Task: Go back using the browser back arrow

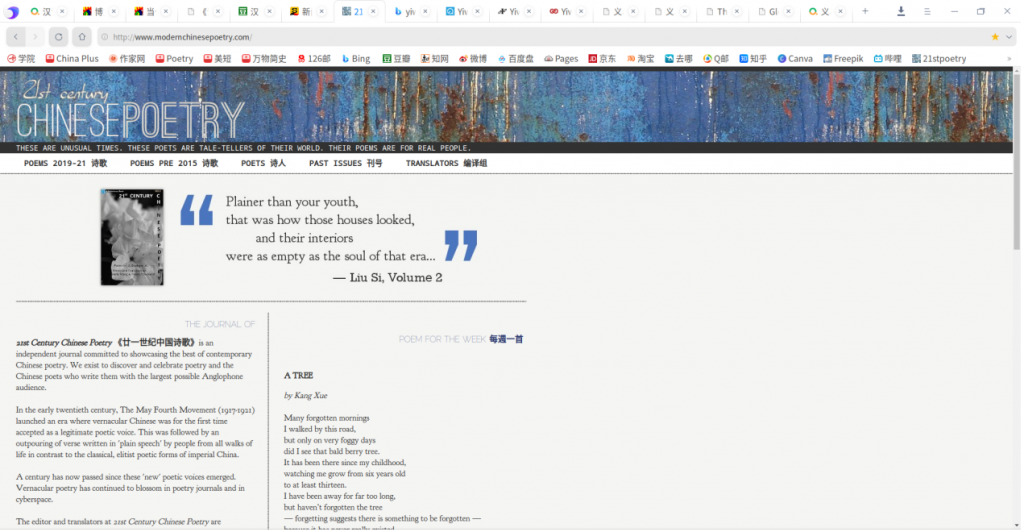Action: [16, 37]
